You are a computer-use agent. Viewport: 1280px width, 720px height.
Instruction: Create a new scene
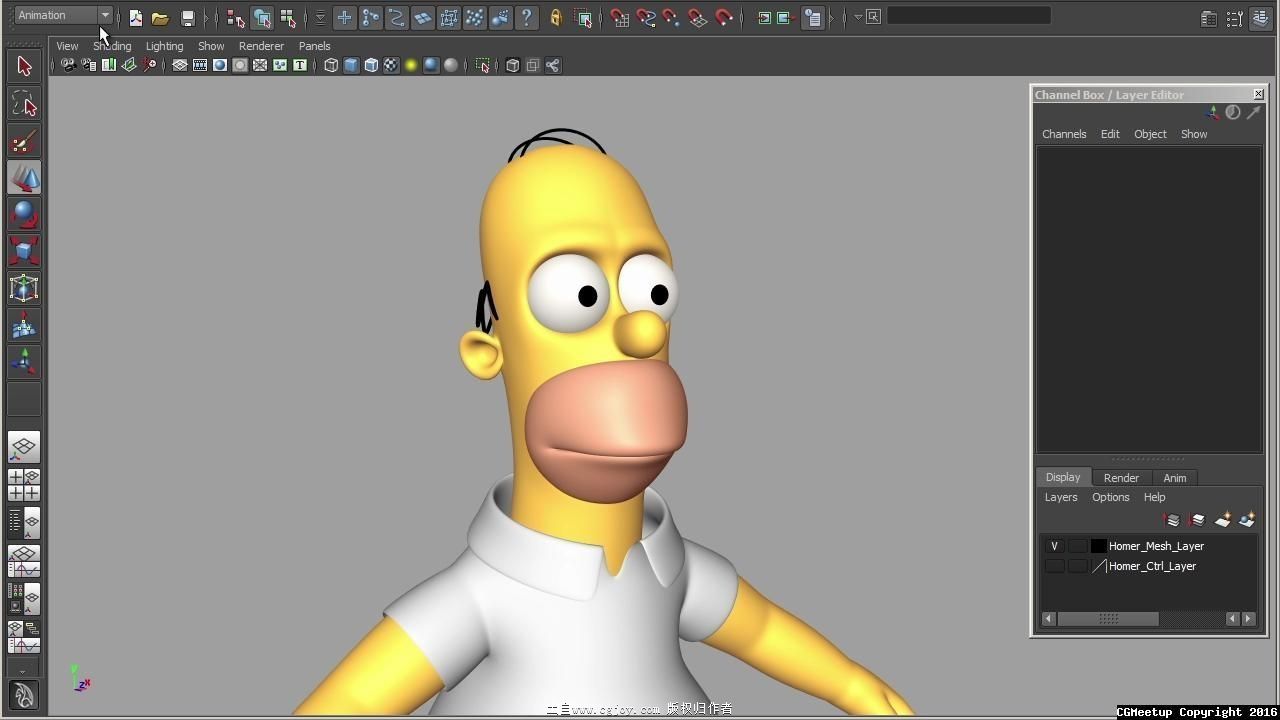pos(135,18)
